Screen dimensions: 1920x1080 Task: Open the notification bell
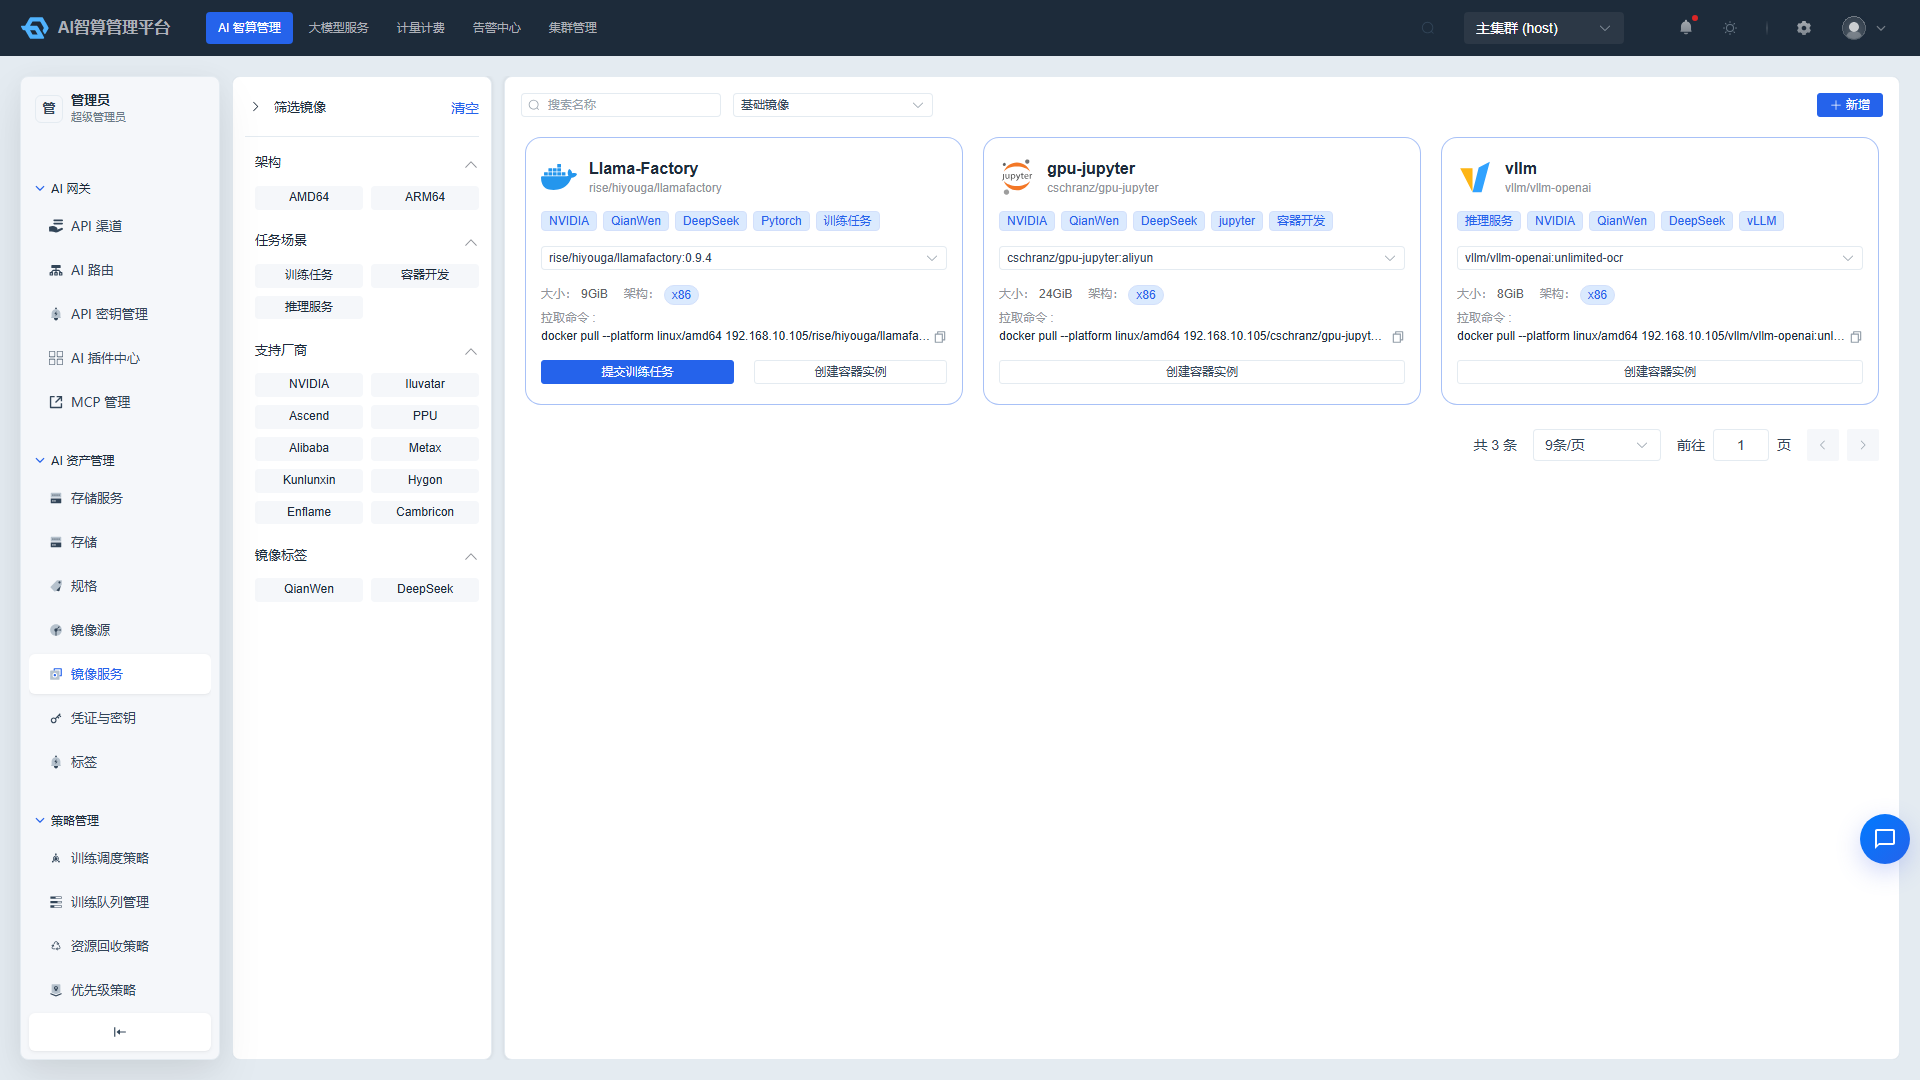tap(1686, 28)
